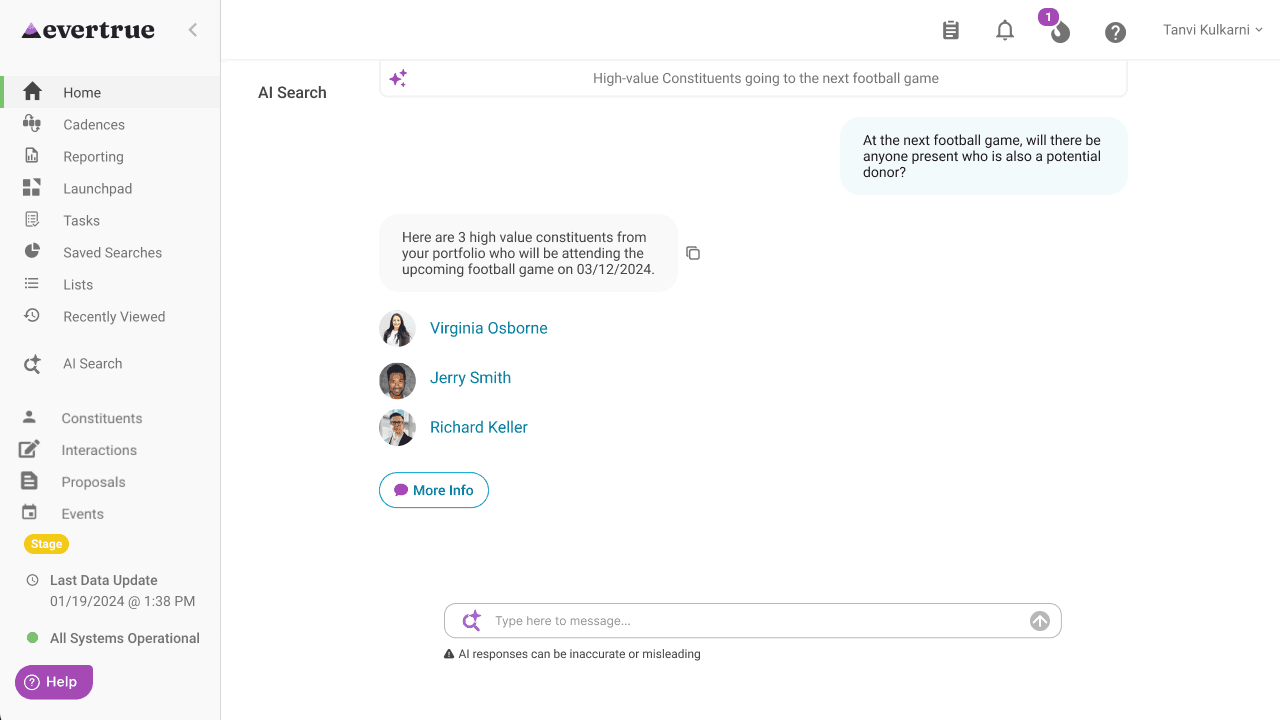Click the Reporting chart icon
This screenshot has height=720, width=1280.
pos(32,156)
